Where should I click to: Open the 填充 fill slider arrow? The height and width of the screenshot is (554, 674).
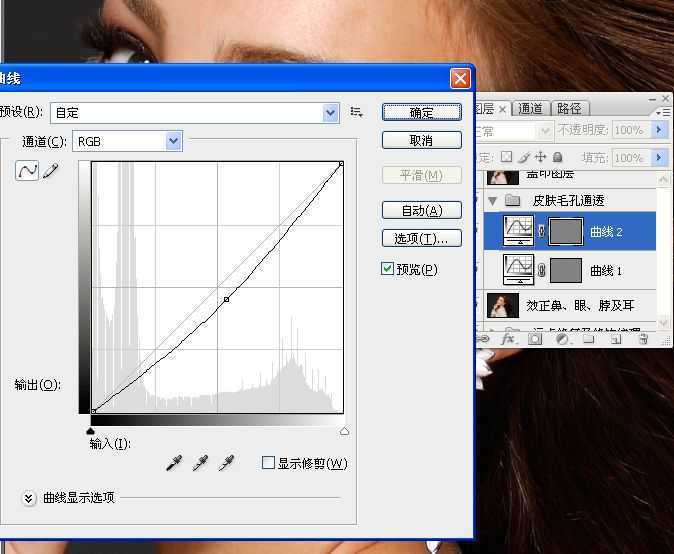tap(659, 158)
